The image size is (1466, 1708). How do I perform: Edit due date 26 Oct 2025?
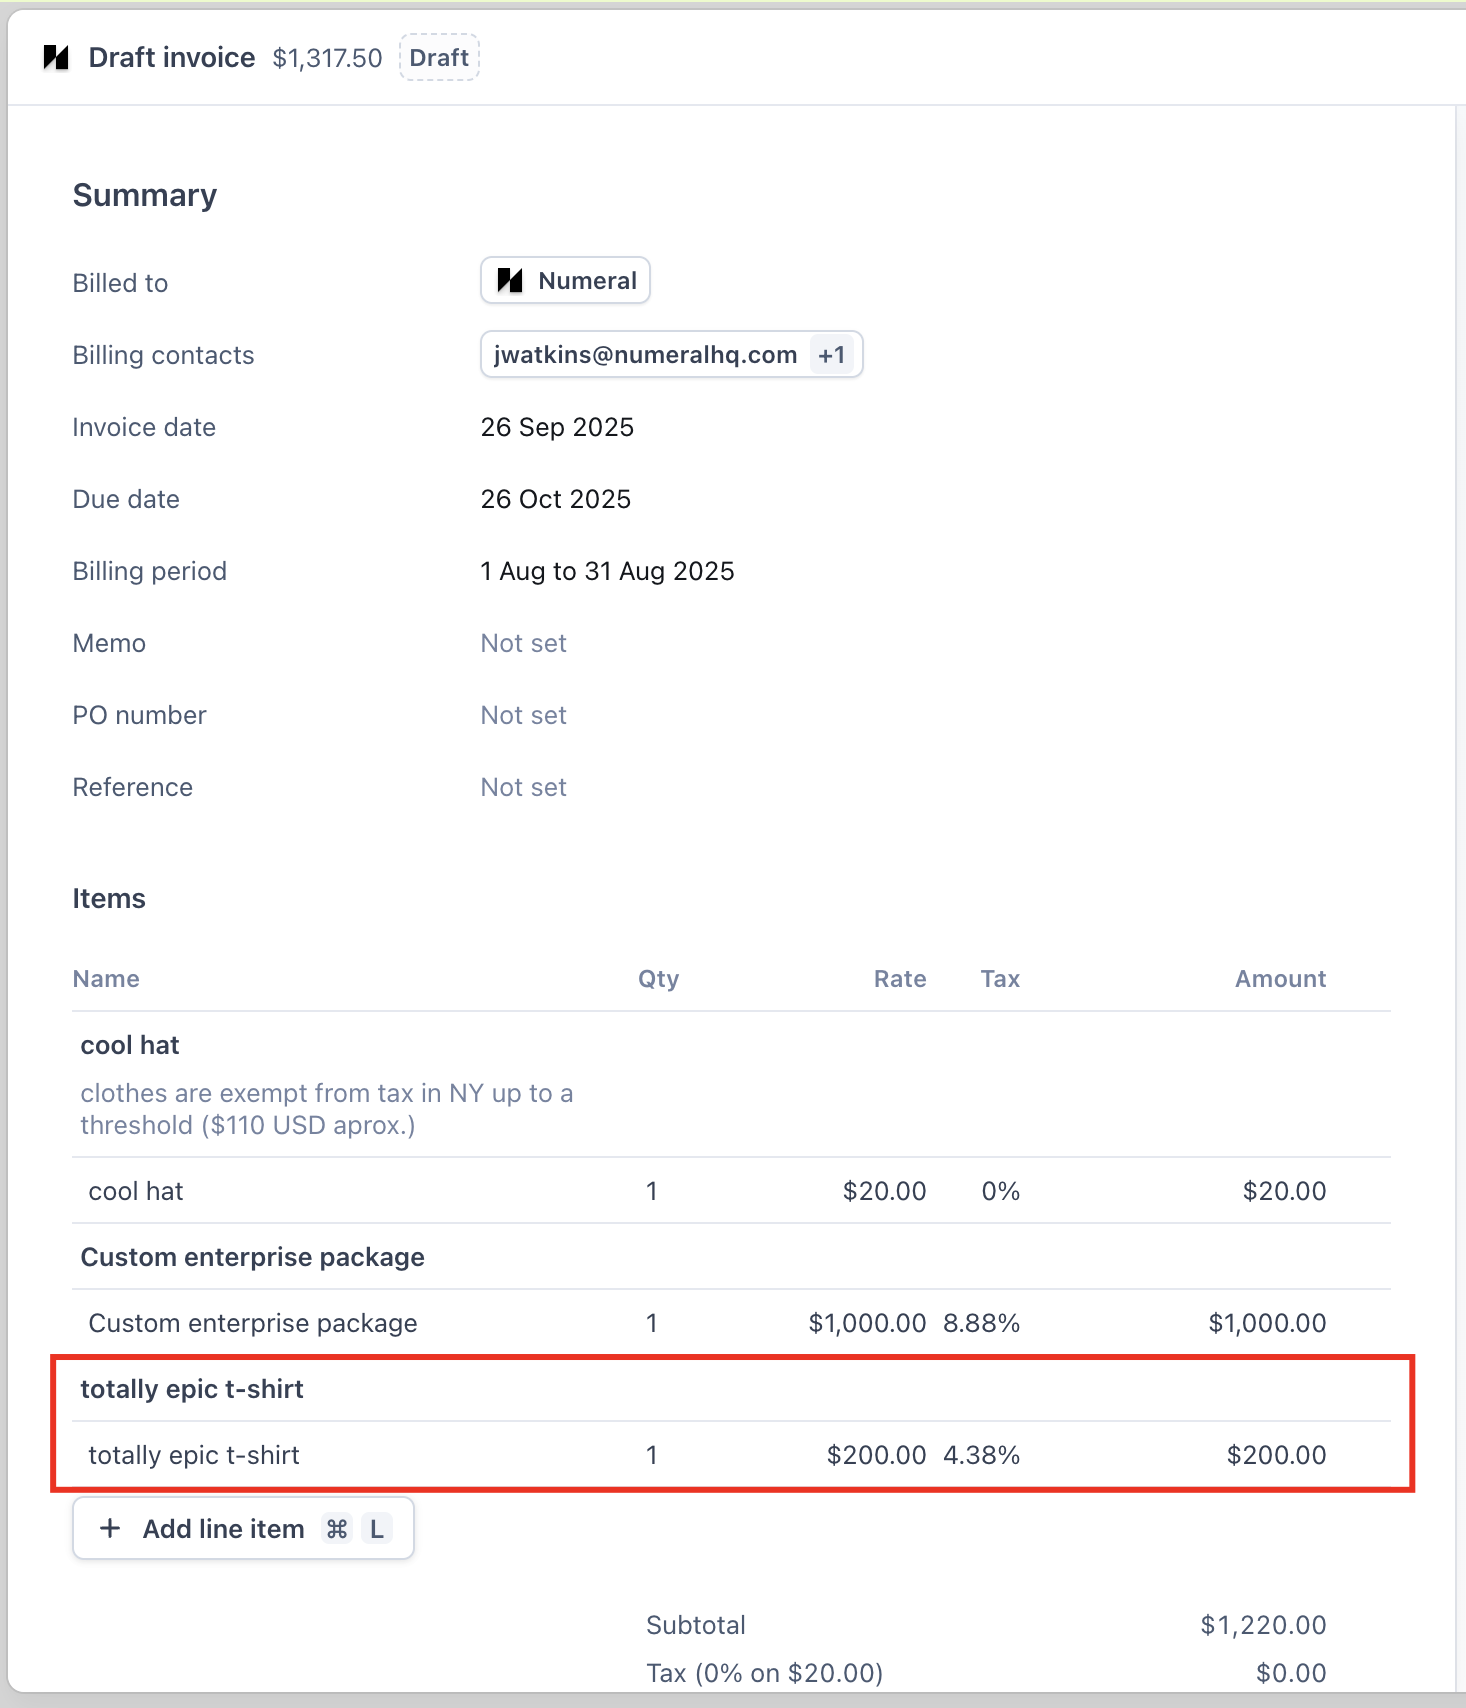[556, 499]
